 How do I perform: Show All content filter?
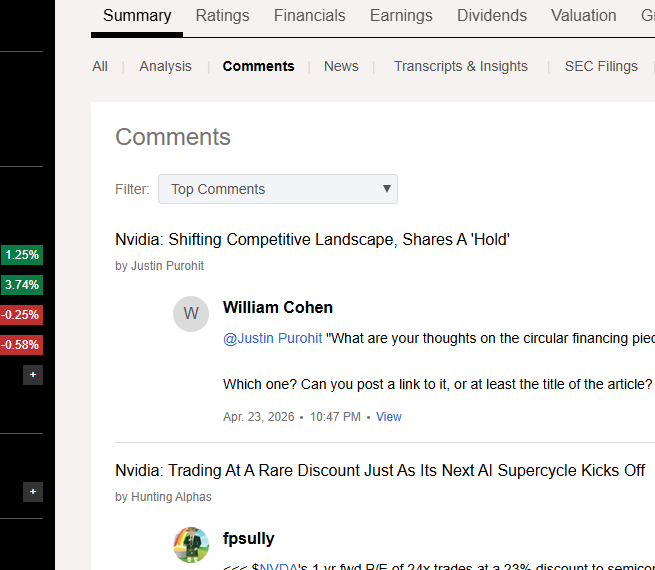click(x=100, y=66)
